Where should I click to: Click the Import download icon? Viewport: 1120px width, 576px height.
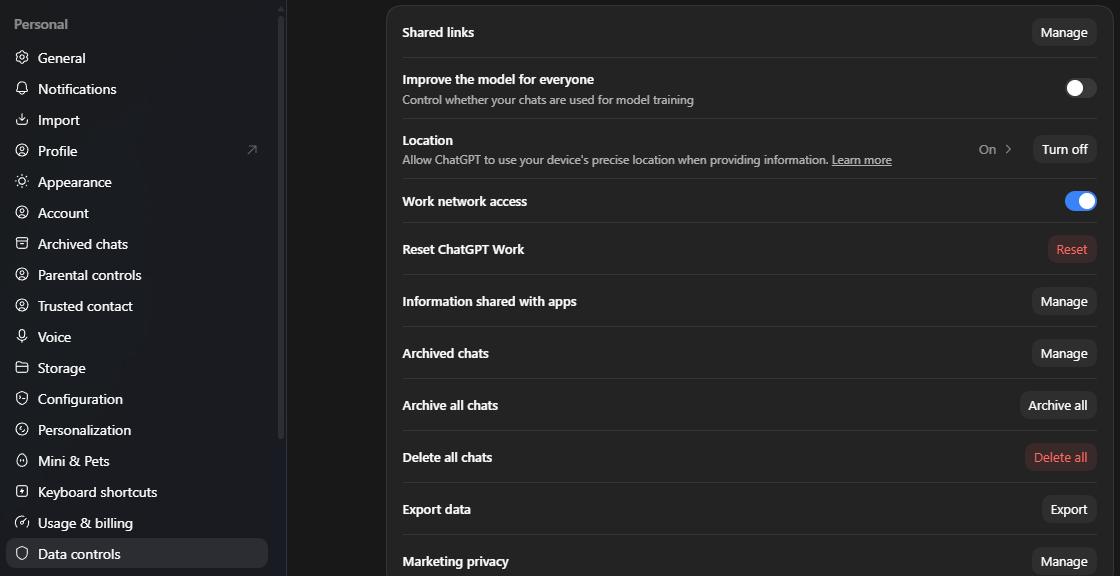point(22,119)
